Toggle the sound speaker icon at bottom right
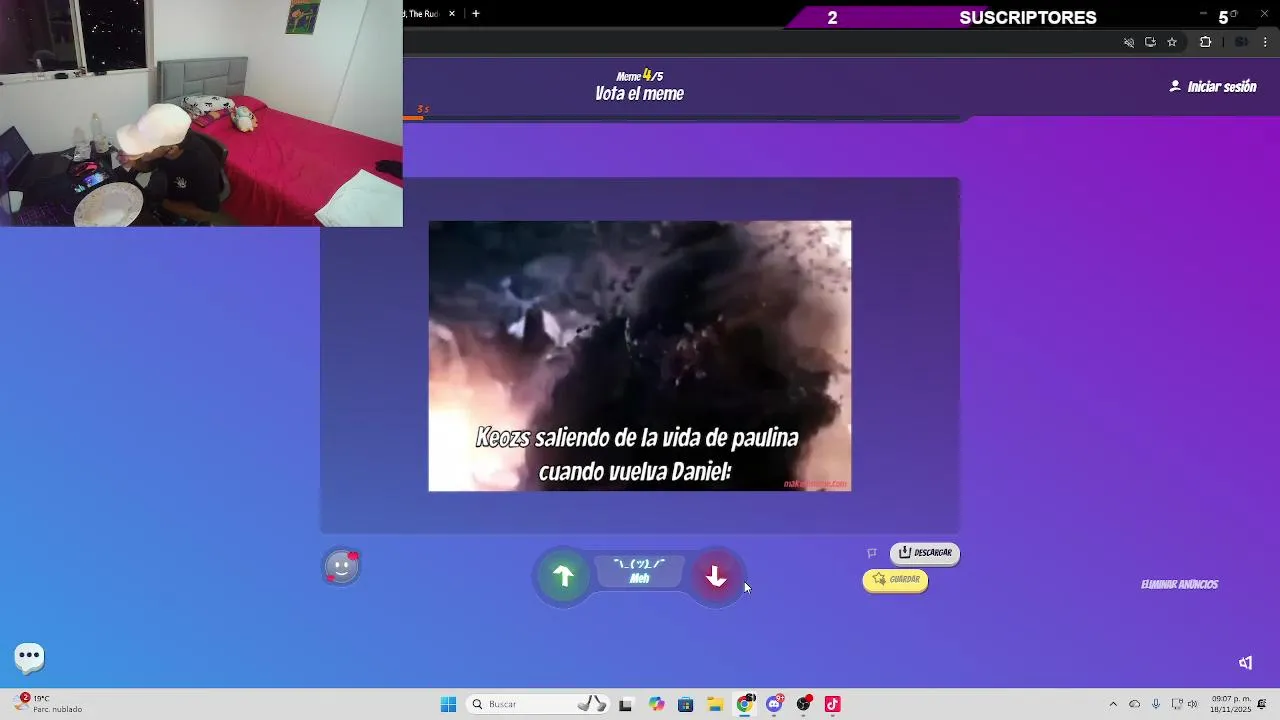Screen dimensions: 1280x720 pyautogui.click(x=1246, y=663)
